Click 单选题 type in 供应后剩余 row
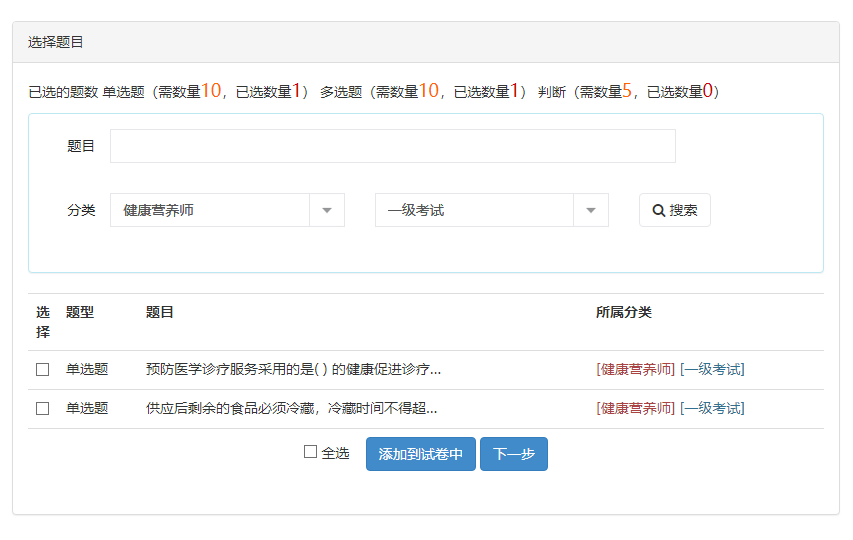This screenshot has width=853, height=540. point(87,408)
